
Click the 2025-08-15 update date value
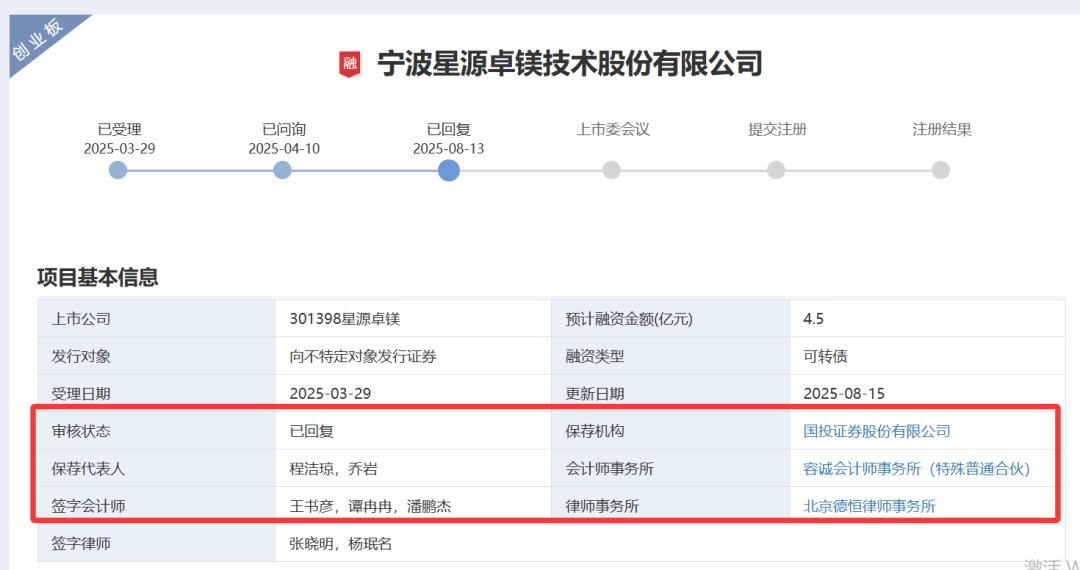click(844, 394)
